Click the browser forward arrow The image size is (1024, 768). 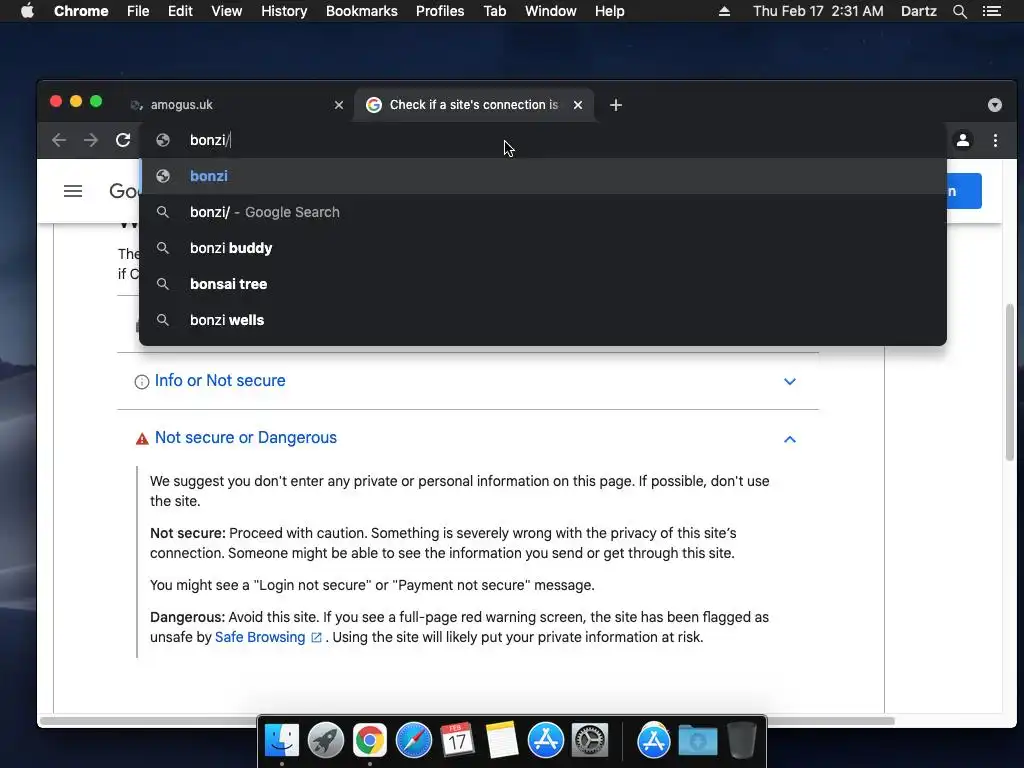click(91, 140)
